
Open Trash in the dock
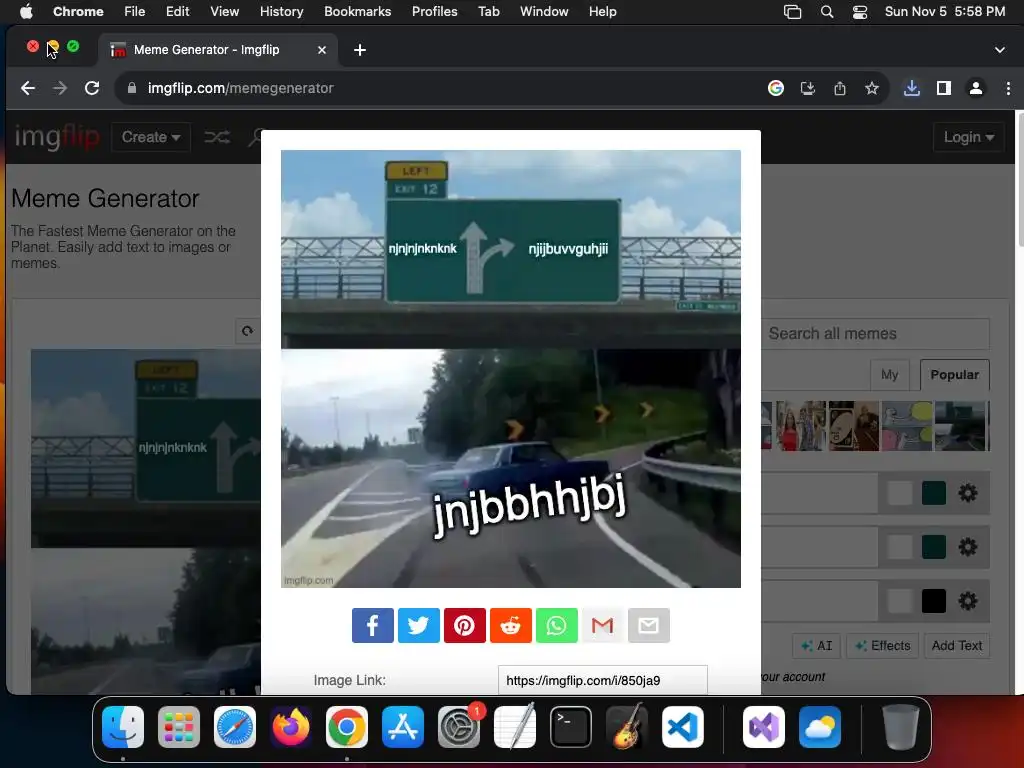(901, 727)
